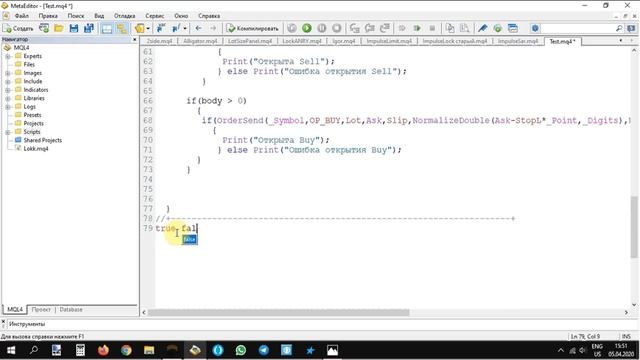Select the Presets folder

(32, 115)
